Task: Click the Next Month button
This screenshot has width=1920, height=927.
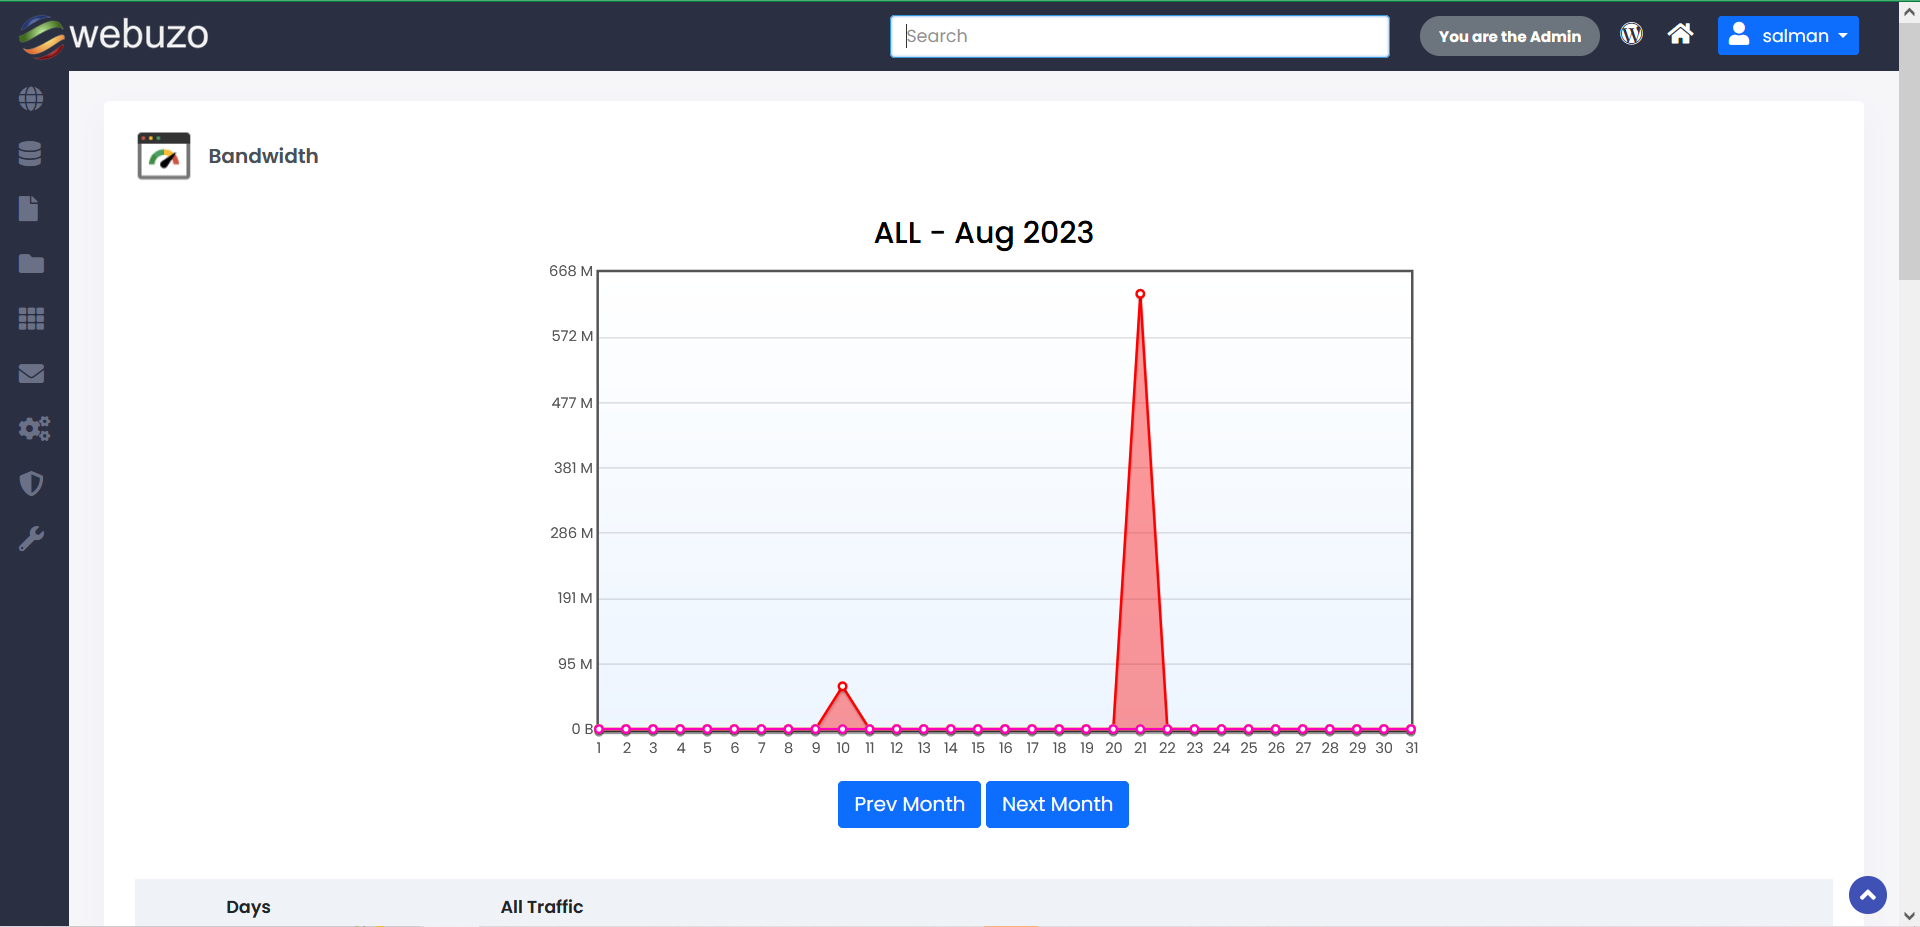Action: (1056, 804)
